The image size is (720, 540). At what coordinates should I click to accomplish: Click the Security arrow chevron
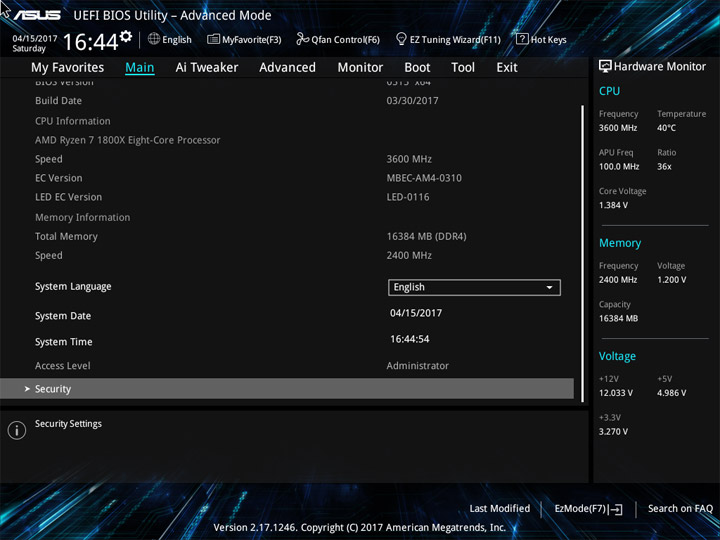point(27,389)
